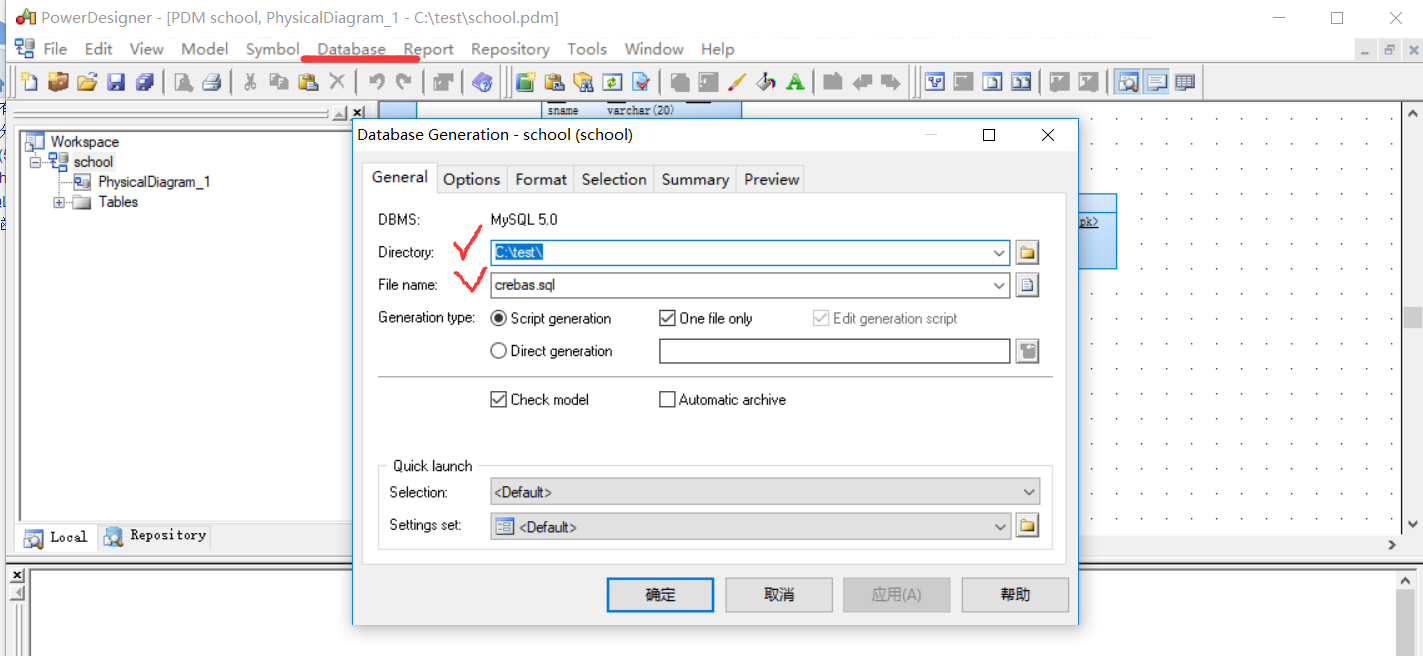Click the 确定 (OK) button

click(x=660, y=594)
